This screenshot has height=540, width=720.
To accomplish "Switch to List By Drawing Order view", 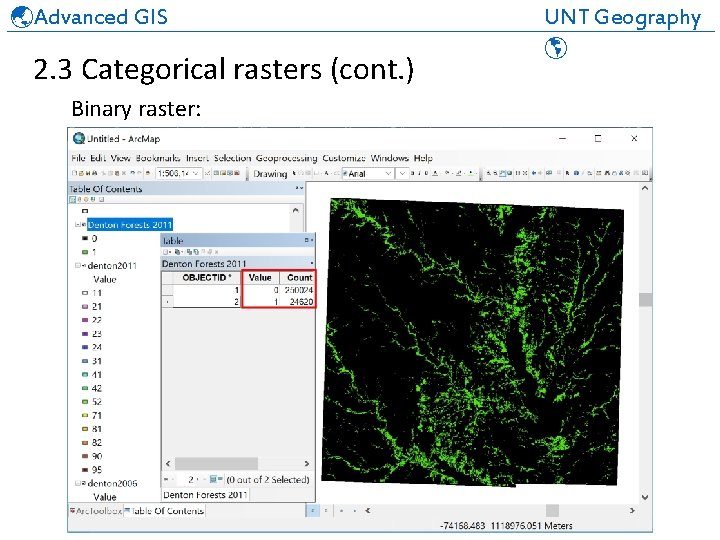I will 73,200.
